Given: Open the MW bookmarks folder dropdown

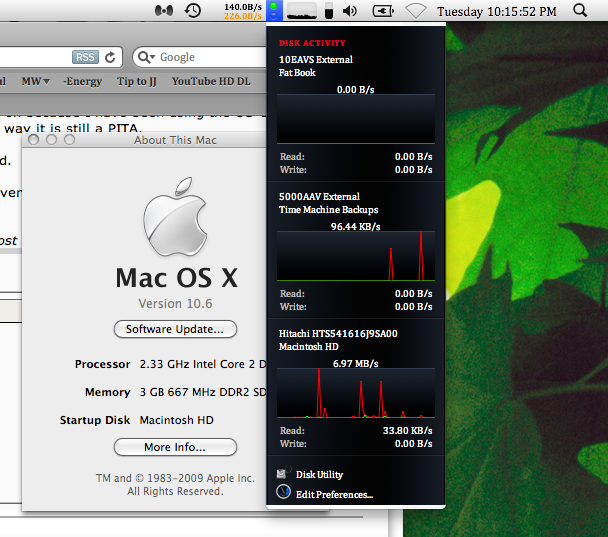Looking at the screenshot, I should click(x=36, y=81).
